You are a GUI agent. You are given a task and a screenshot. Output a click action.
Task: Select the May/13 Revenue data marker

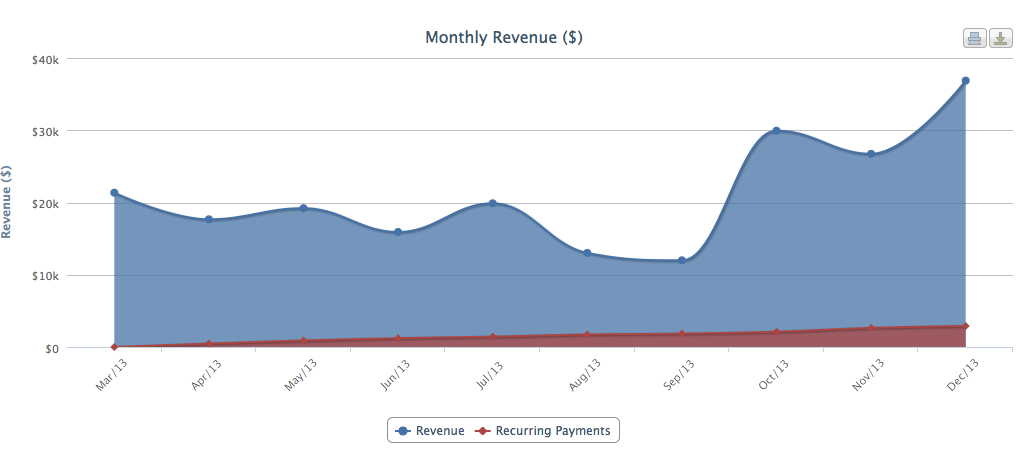303,208
